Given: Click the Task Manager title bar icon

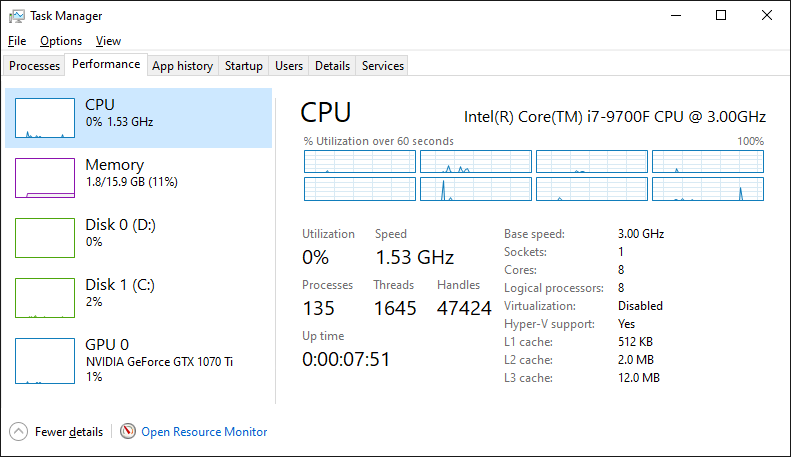Looking at the screenshot, I should (16, 16).
